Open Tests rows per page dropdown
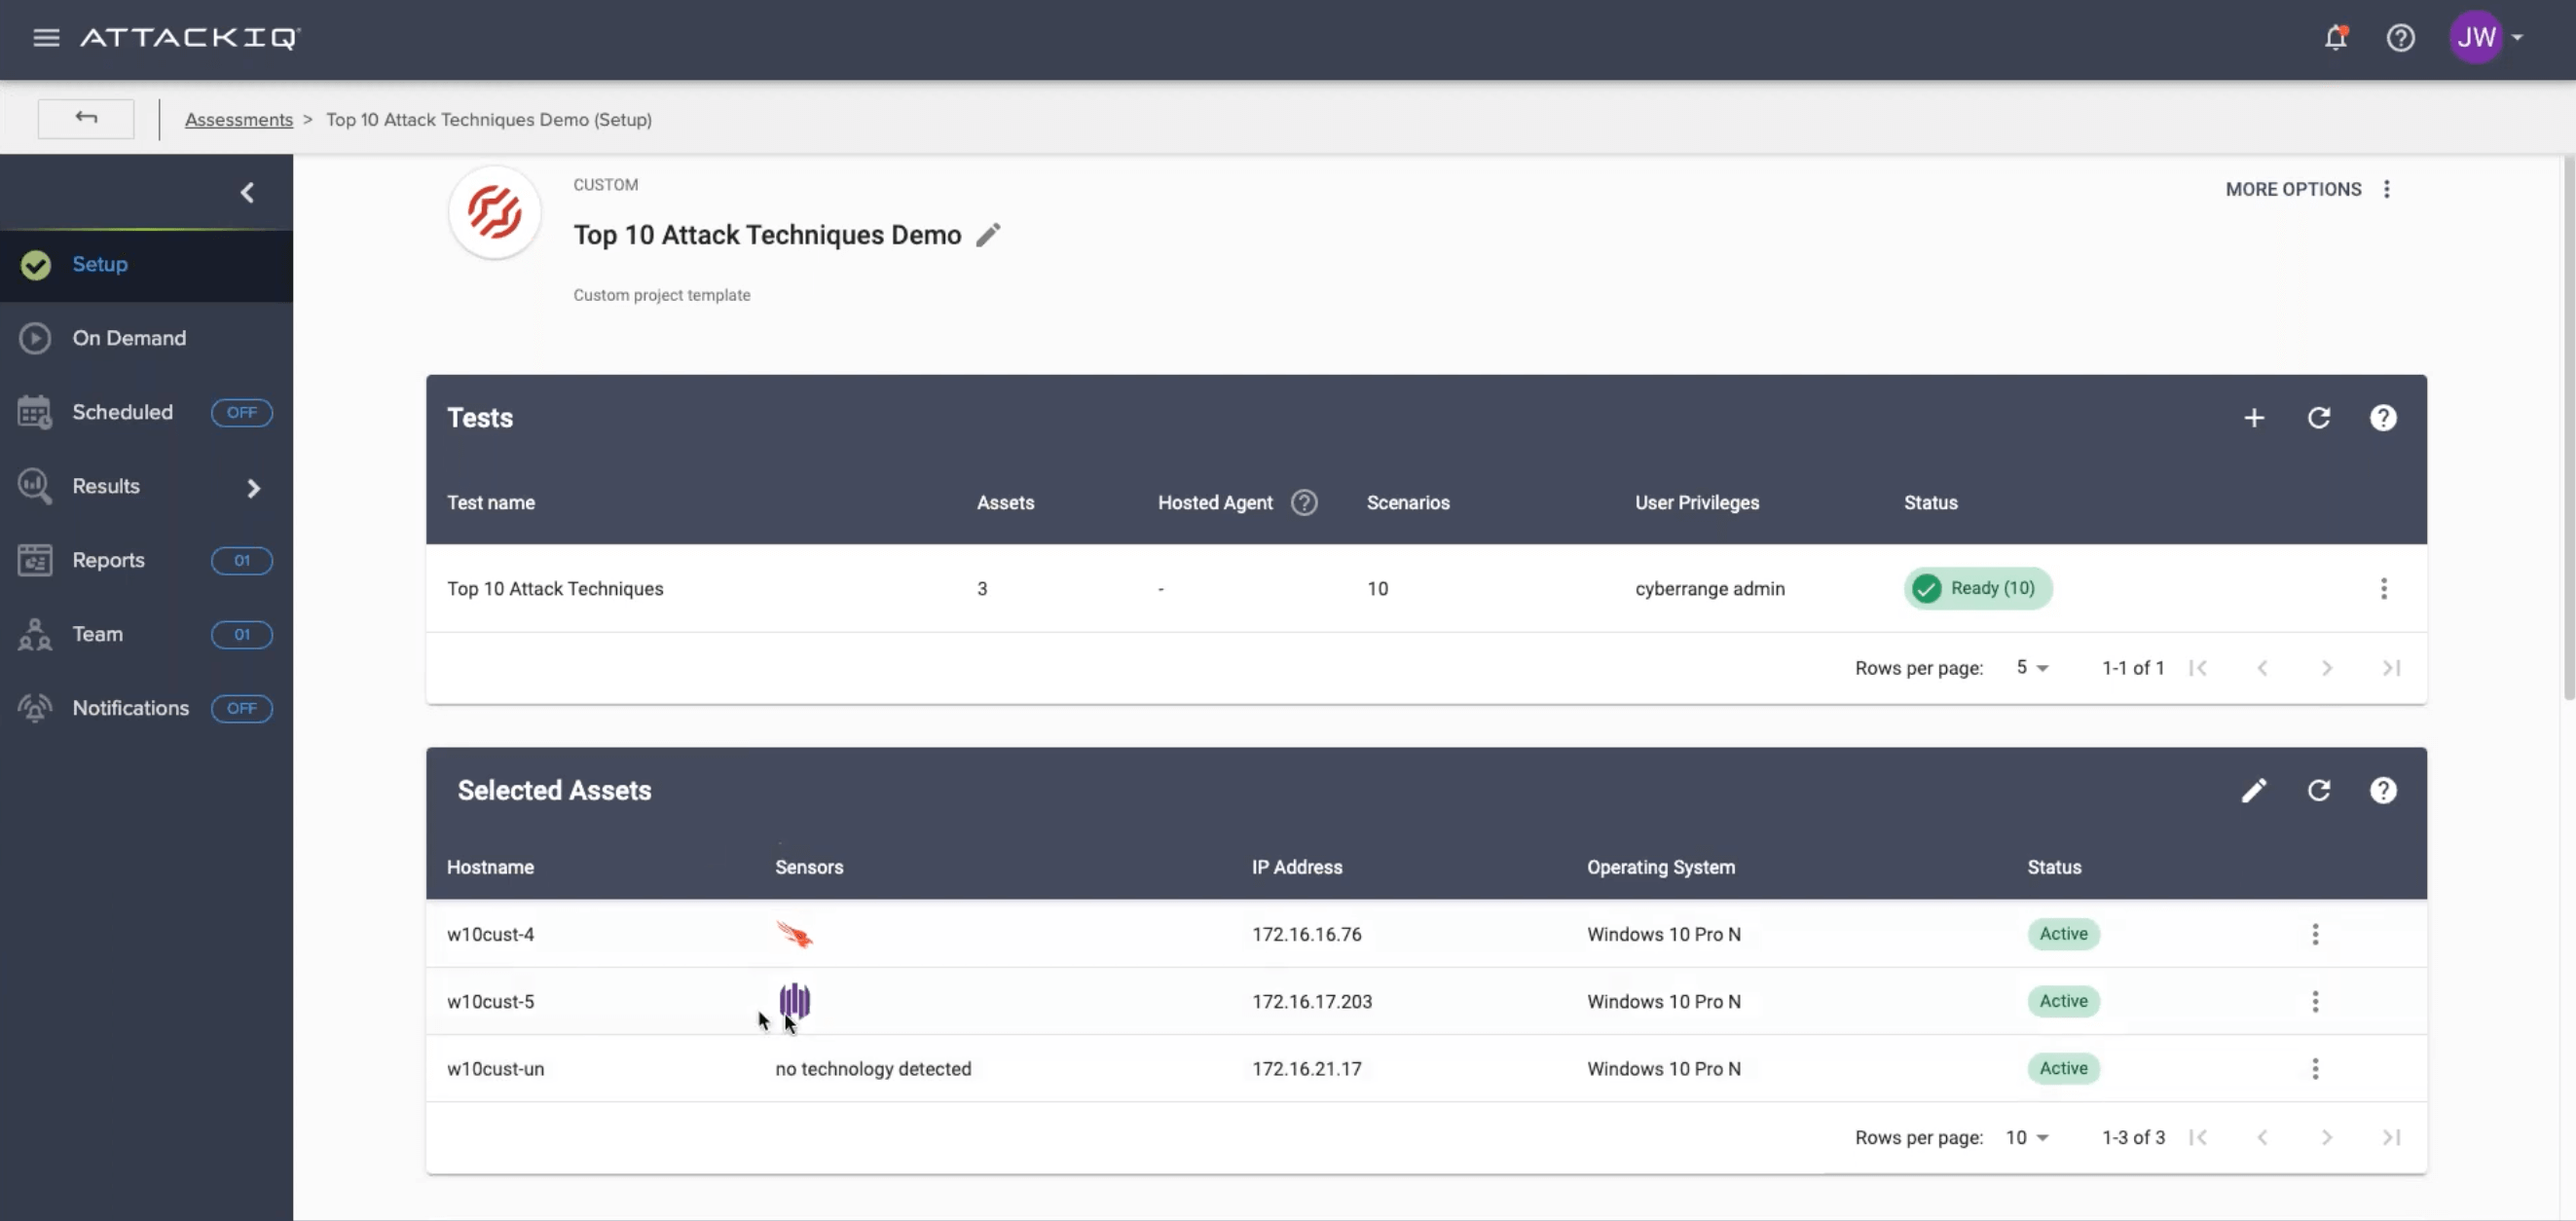The image size is (2576, 1221). tap(2032, 667)
